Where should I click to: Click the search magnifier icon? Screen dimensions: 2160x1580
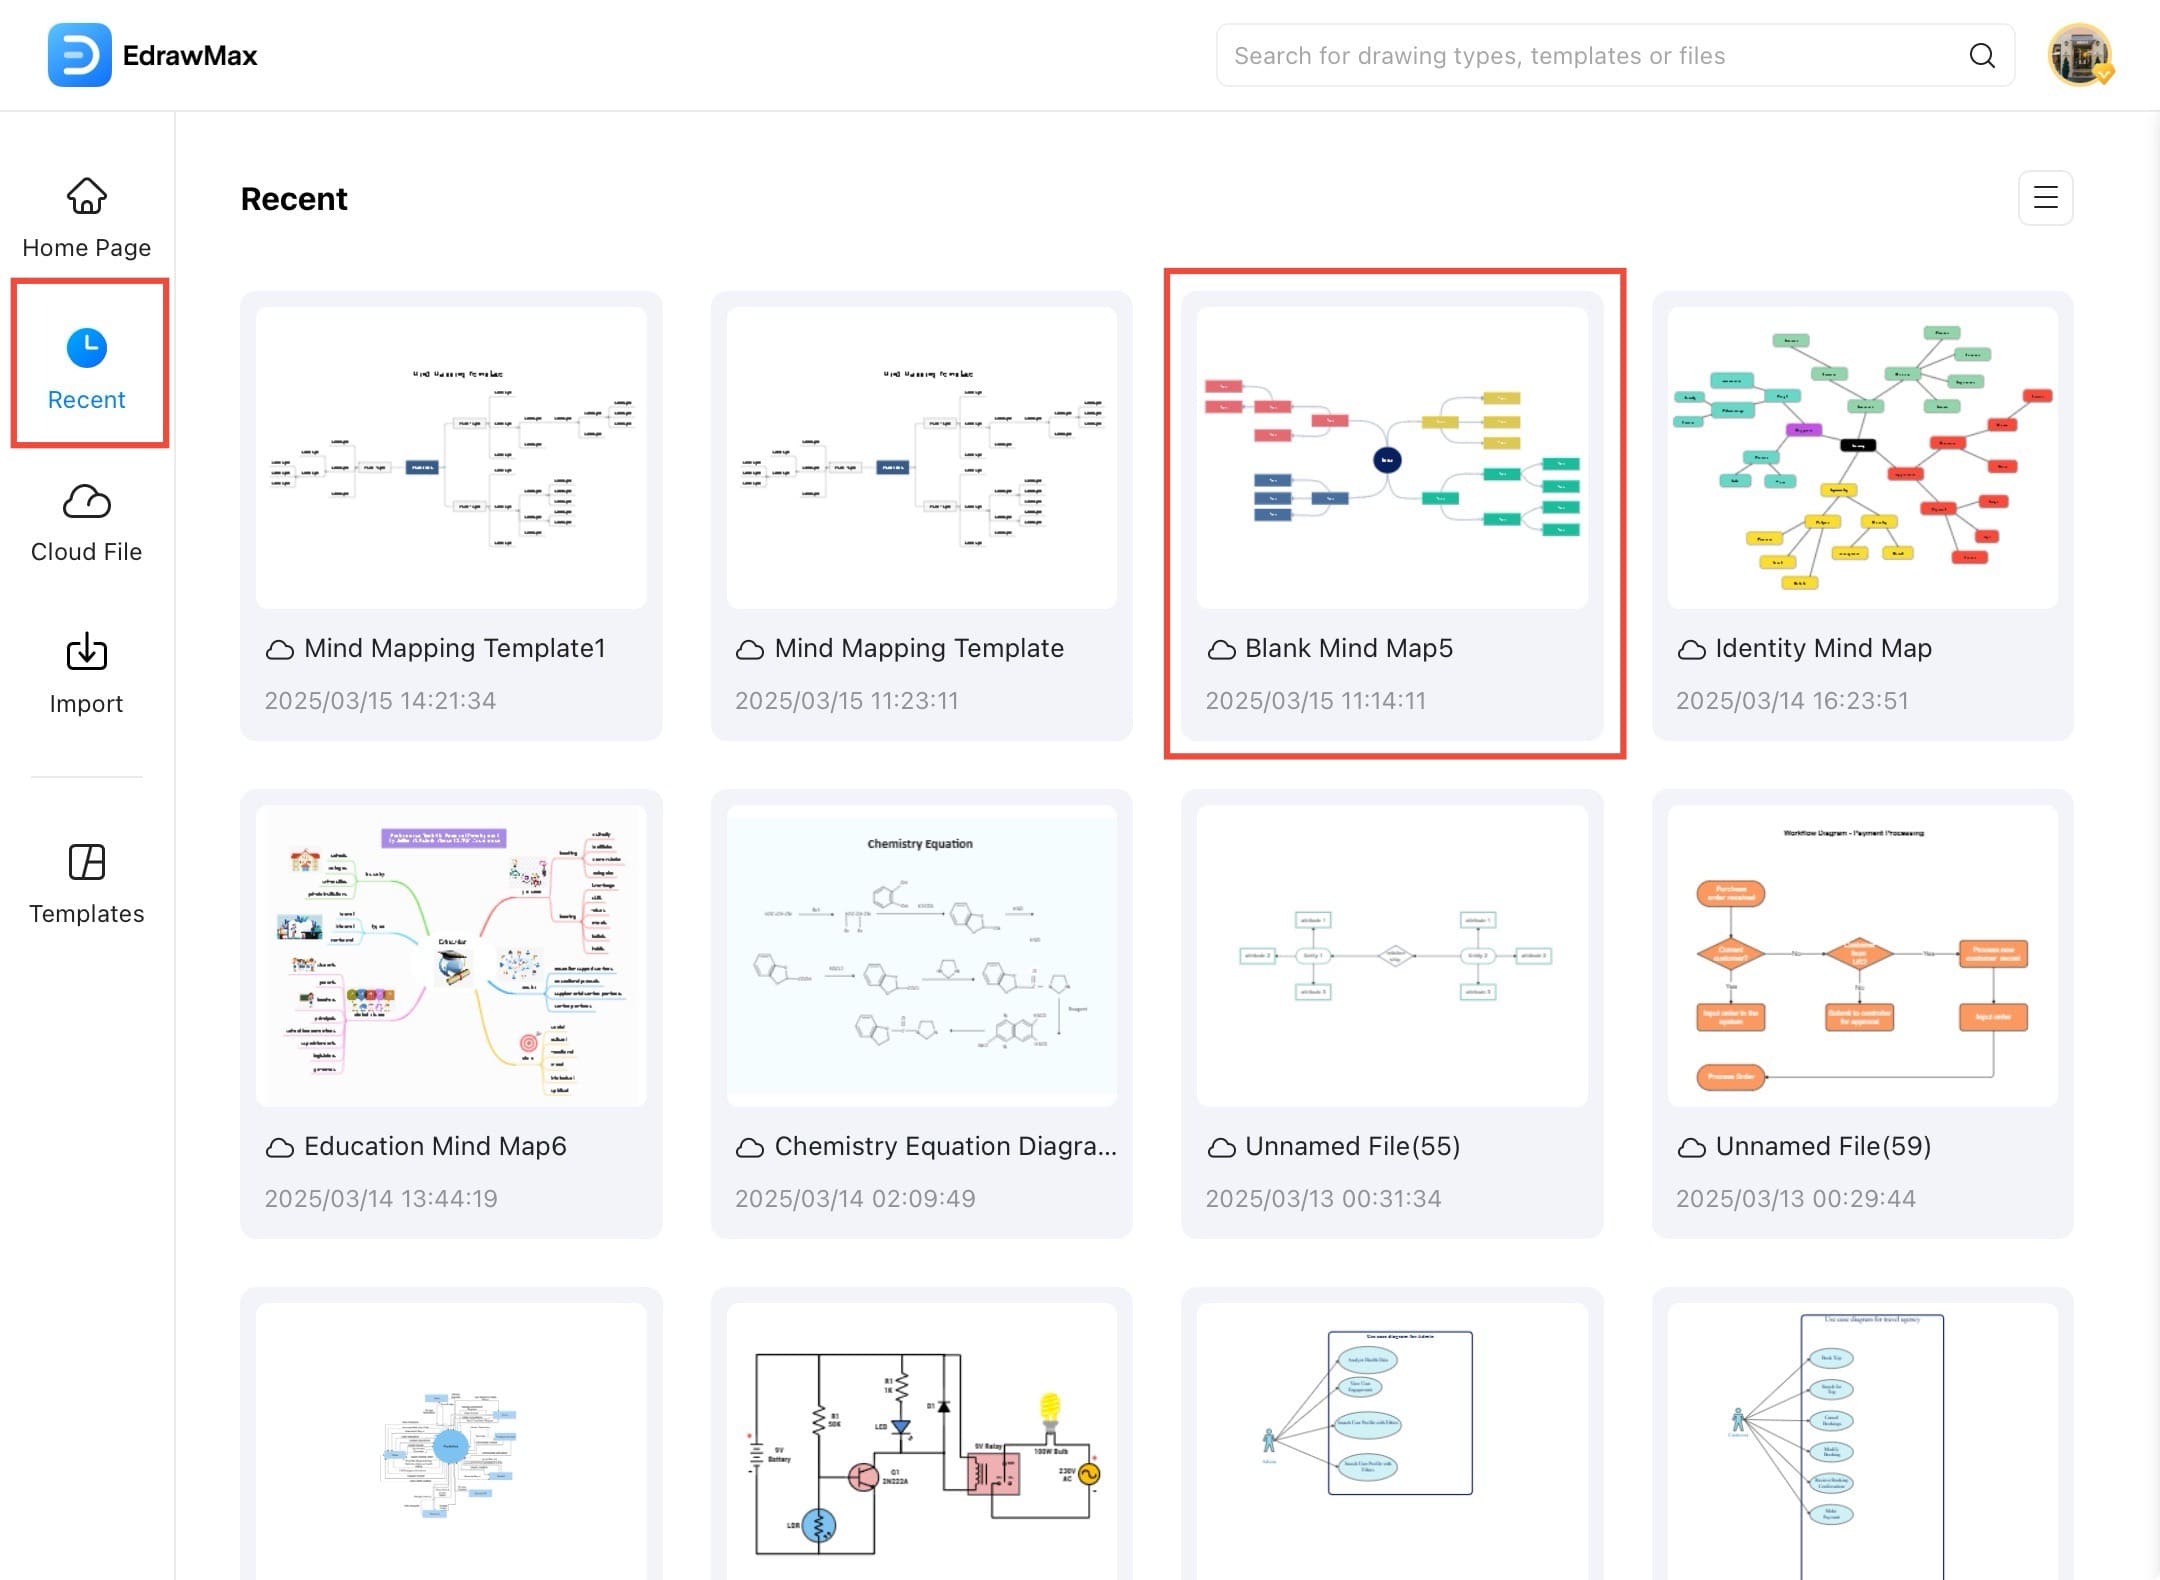point(1982,55)
